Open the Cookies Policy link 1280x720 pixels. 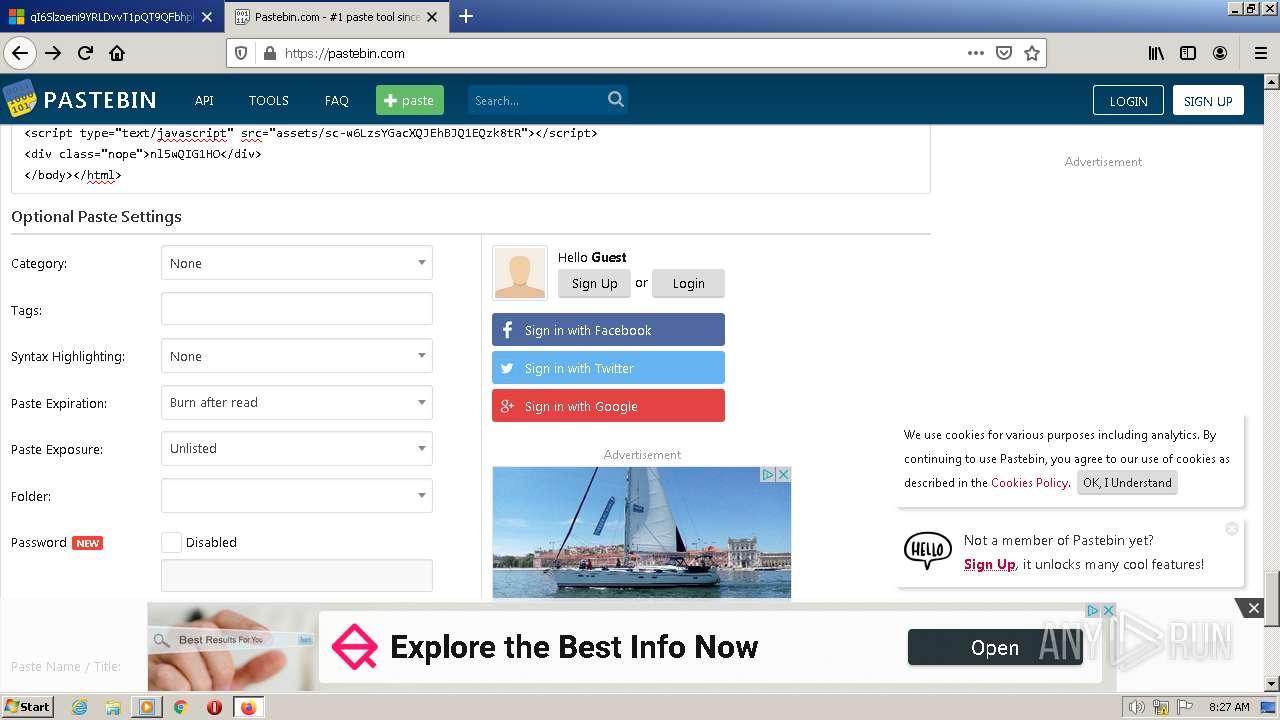pyautogui.click(x=1029, y=482)
